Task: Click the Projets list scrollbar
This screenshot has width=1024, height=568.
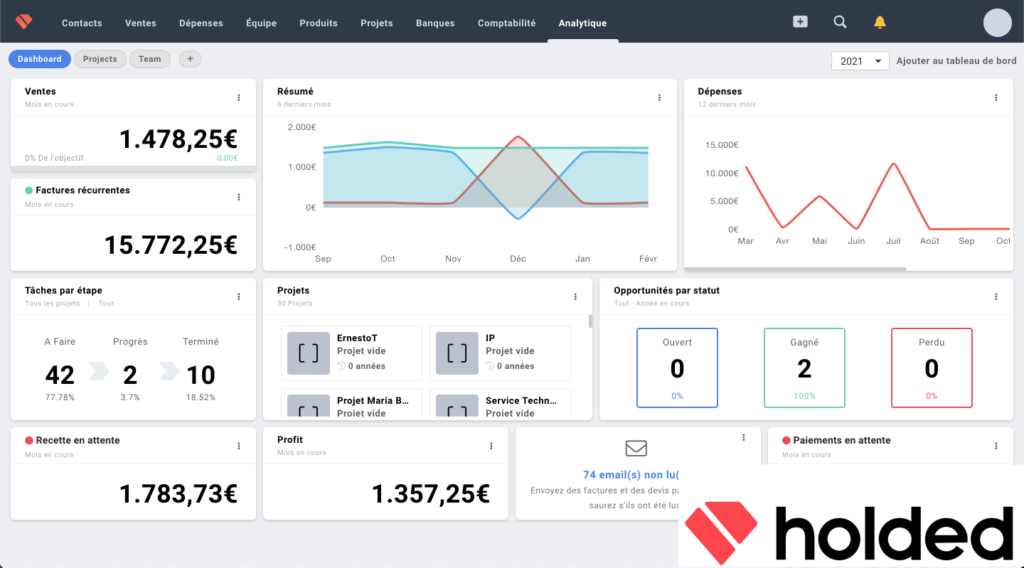Action: pyautogui.click(x=590, y=322)
